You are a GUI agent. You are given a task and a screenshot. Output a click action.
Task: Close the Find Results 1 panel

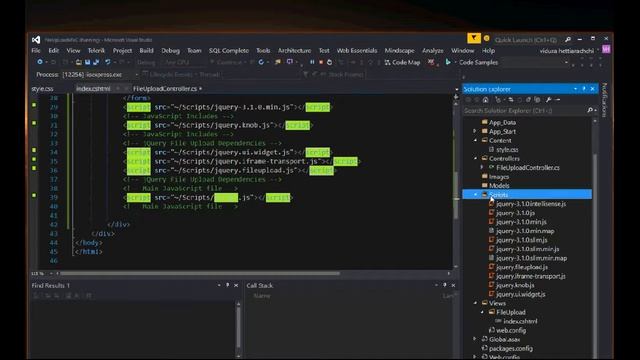tap(236, 285)
